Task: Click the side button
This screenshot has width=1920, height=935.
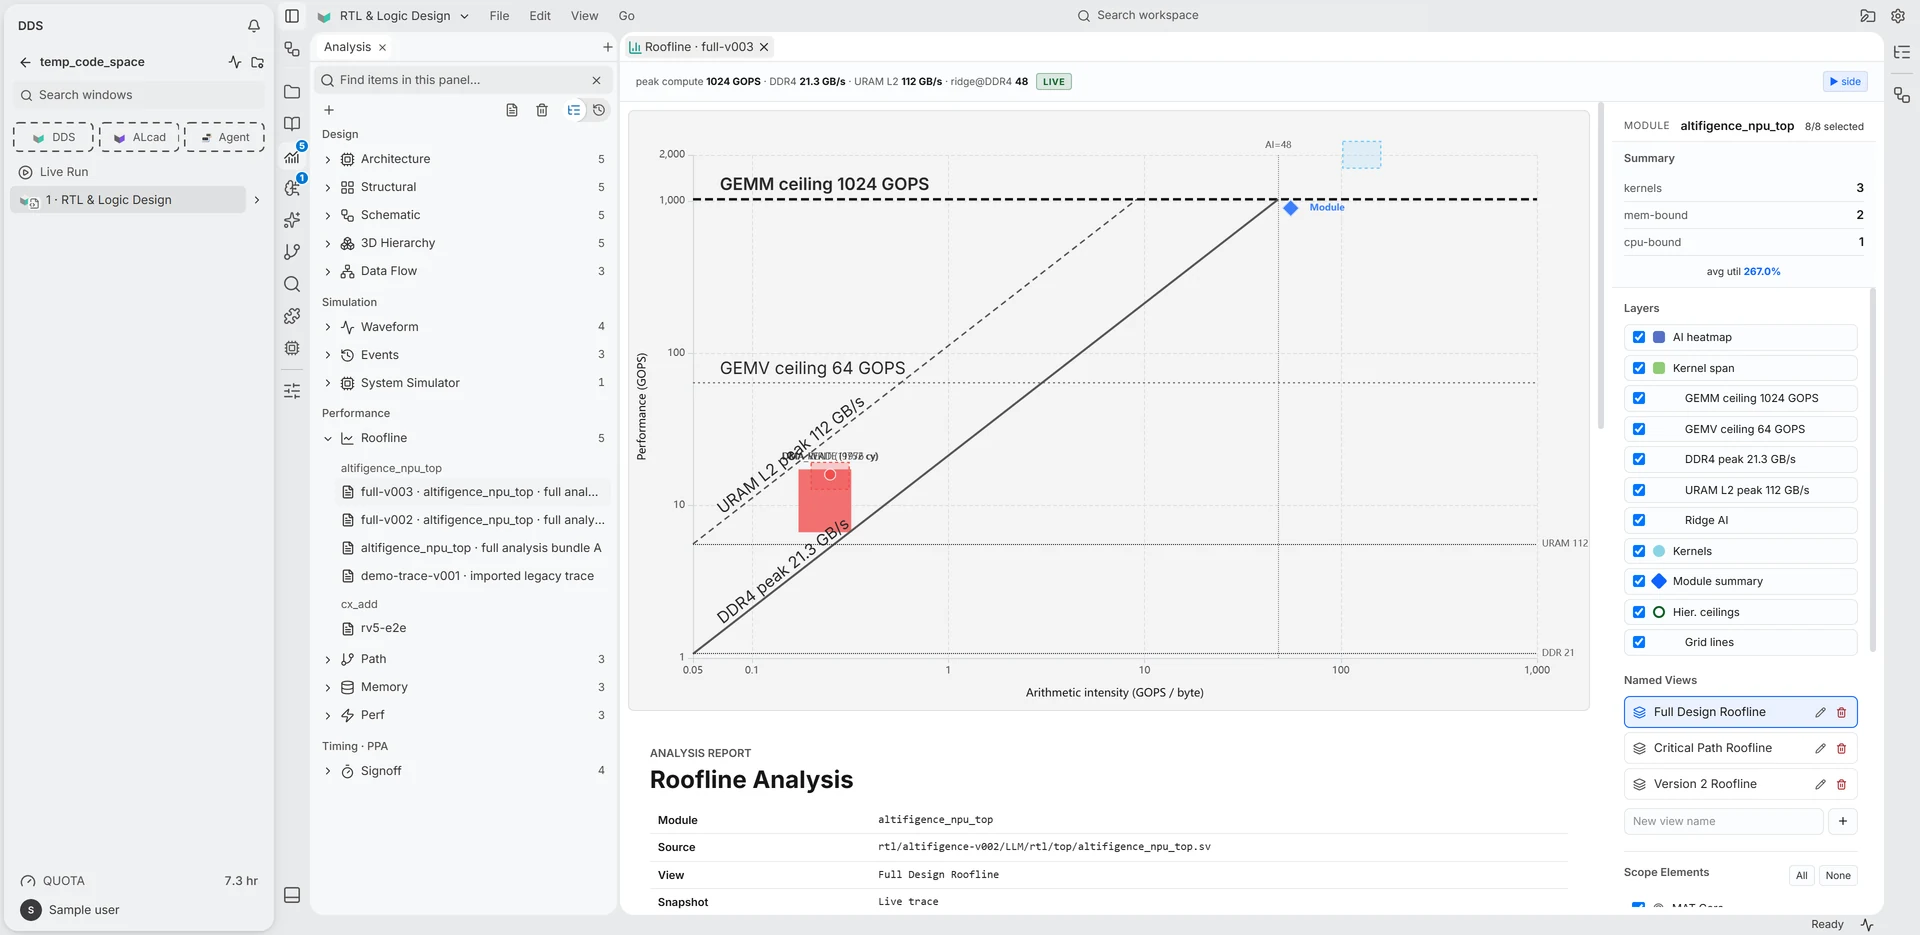Action: [1845, 82]
